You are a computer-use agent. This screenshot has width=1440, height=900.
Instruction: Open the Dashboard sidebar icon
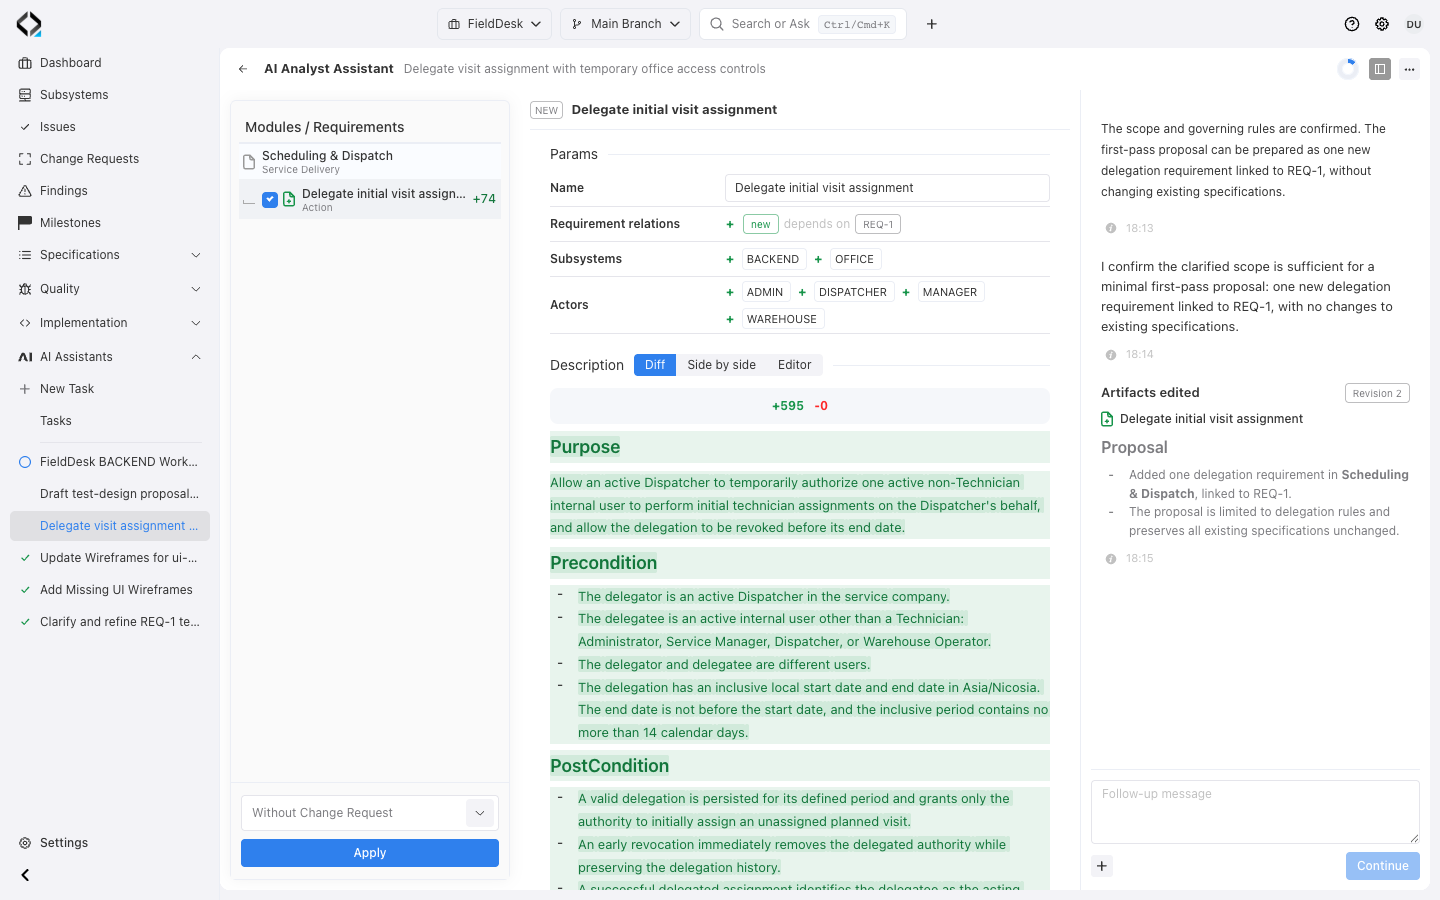[25, 63]
